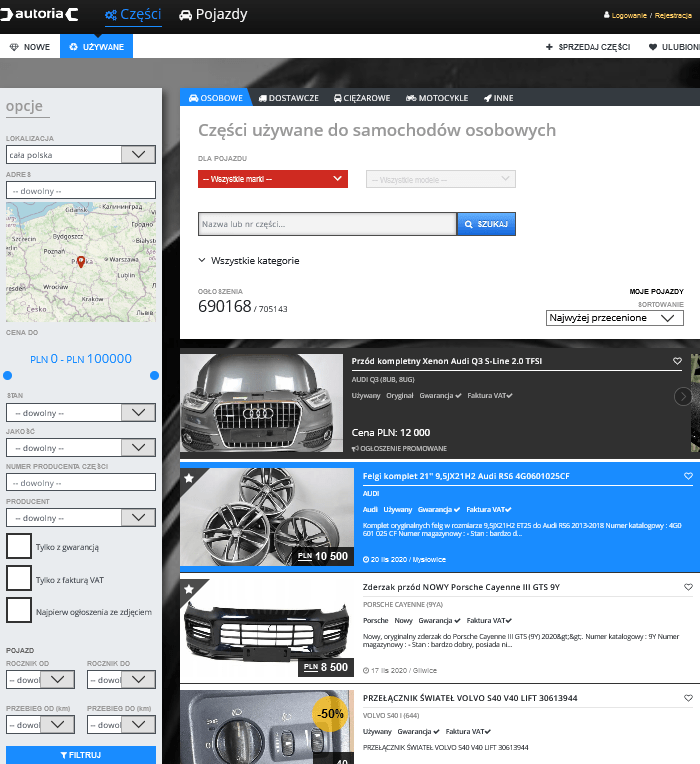Open the Porsche bumper thumbnail

pos(267,628)
